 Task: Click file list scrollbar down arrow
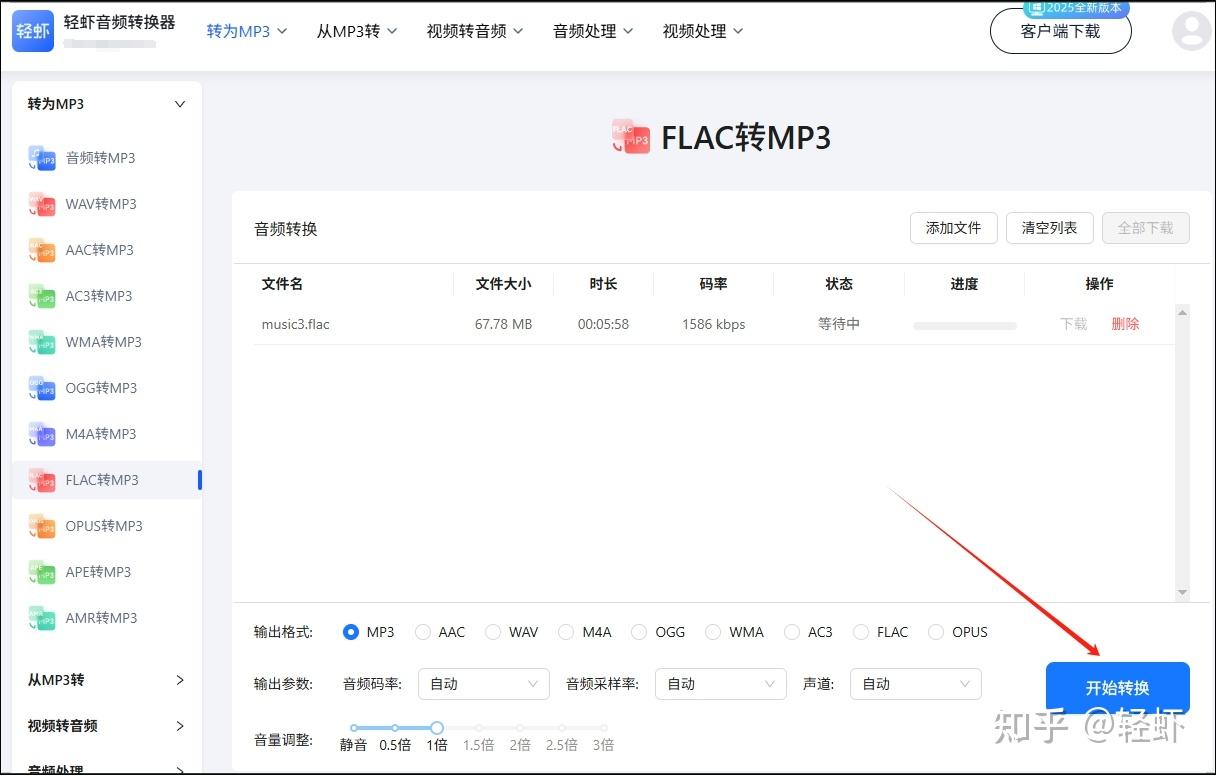1183,593
